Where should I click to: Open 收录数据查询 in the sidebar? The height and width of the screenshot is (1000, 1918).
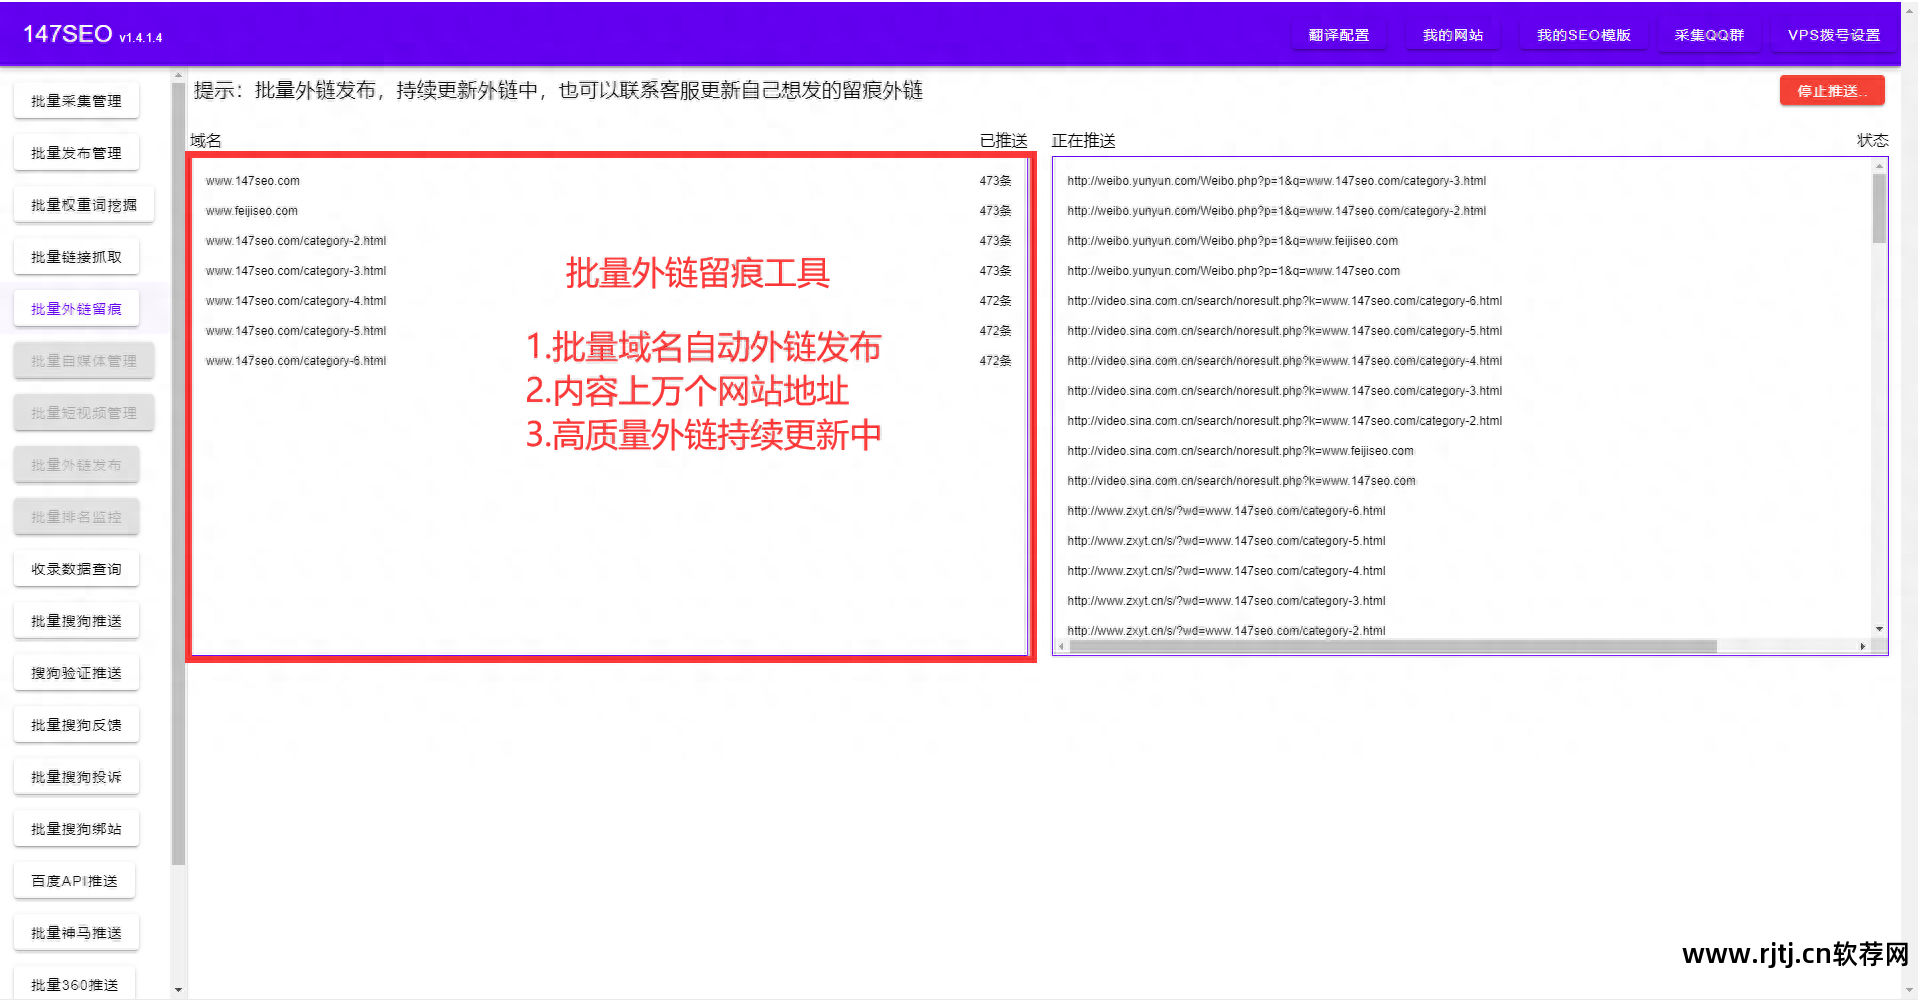pyautogui.click(x=76, y=568)
